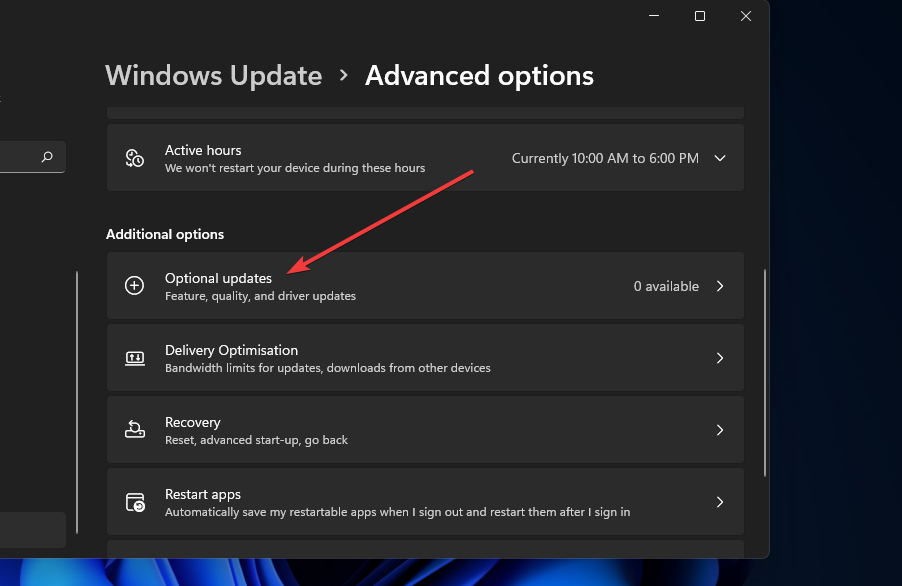The image size is (902, 586).
Task: Click the sidebar search input field
Action: pyautogui.click(x=32, y=156)
